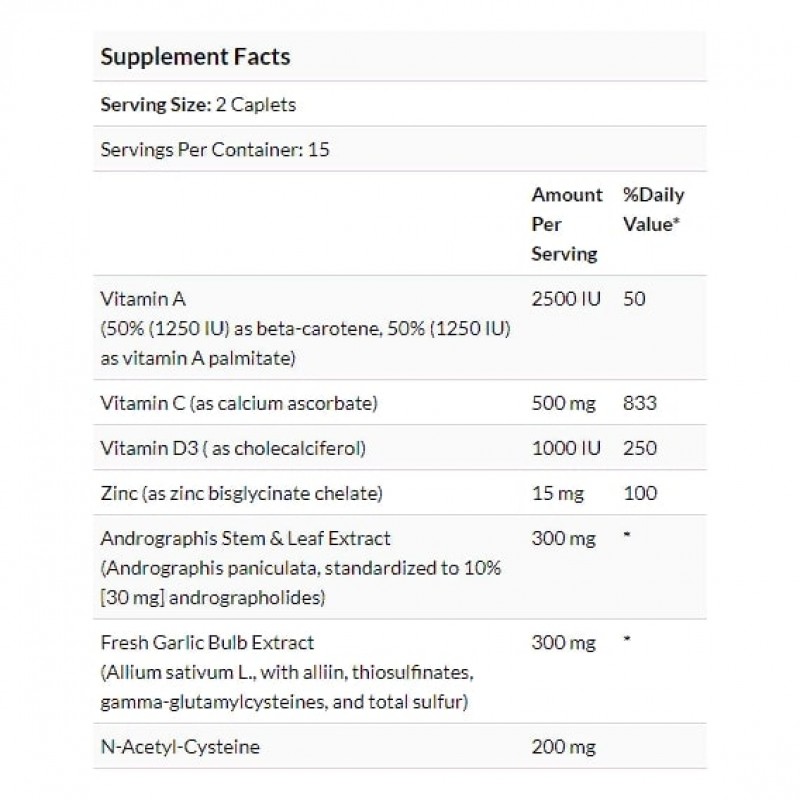Click the 1000 IU amount value
Screen dimensions: 800x800
click(566, 448)
